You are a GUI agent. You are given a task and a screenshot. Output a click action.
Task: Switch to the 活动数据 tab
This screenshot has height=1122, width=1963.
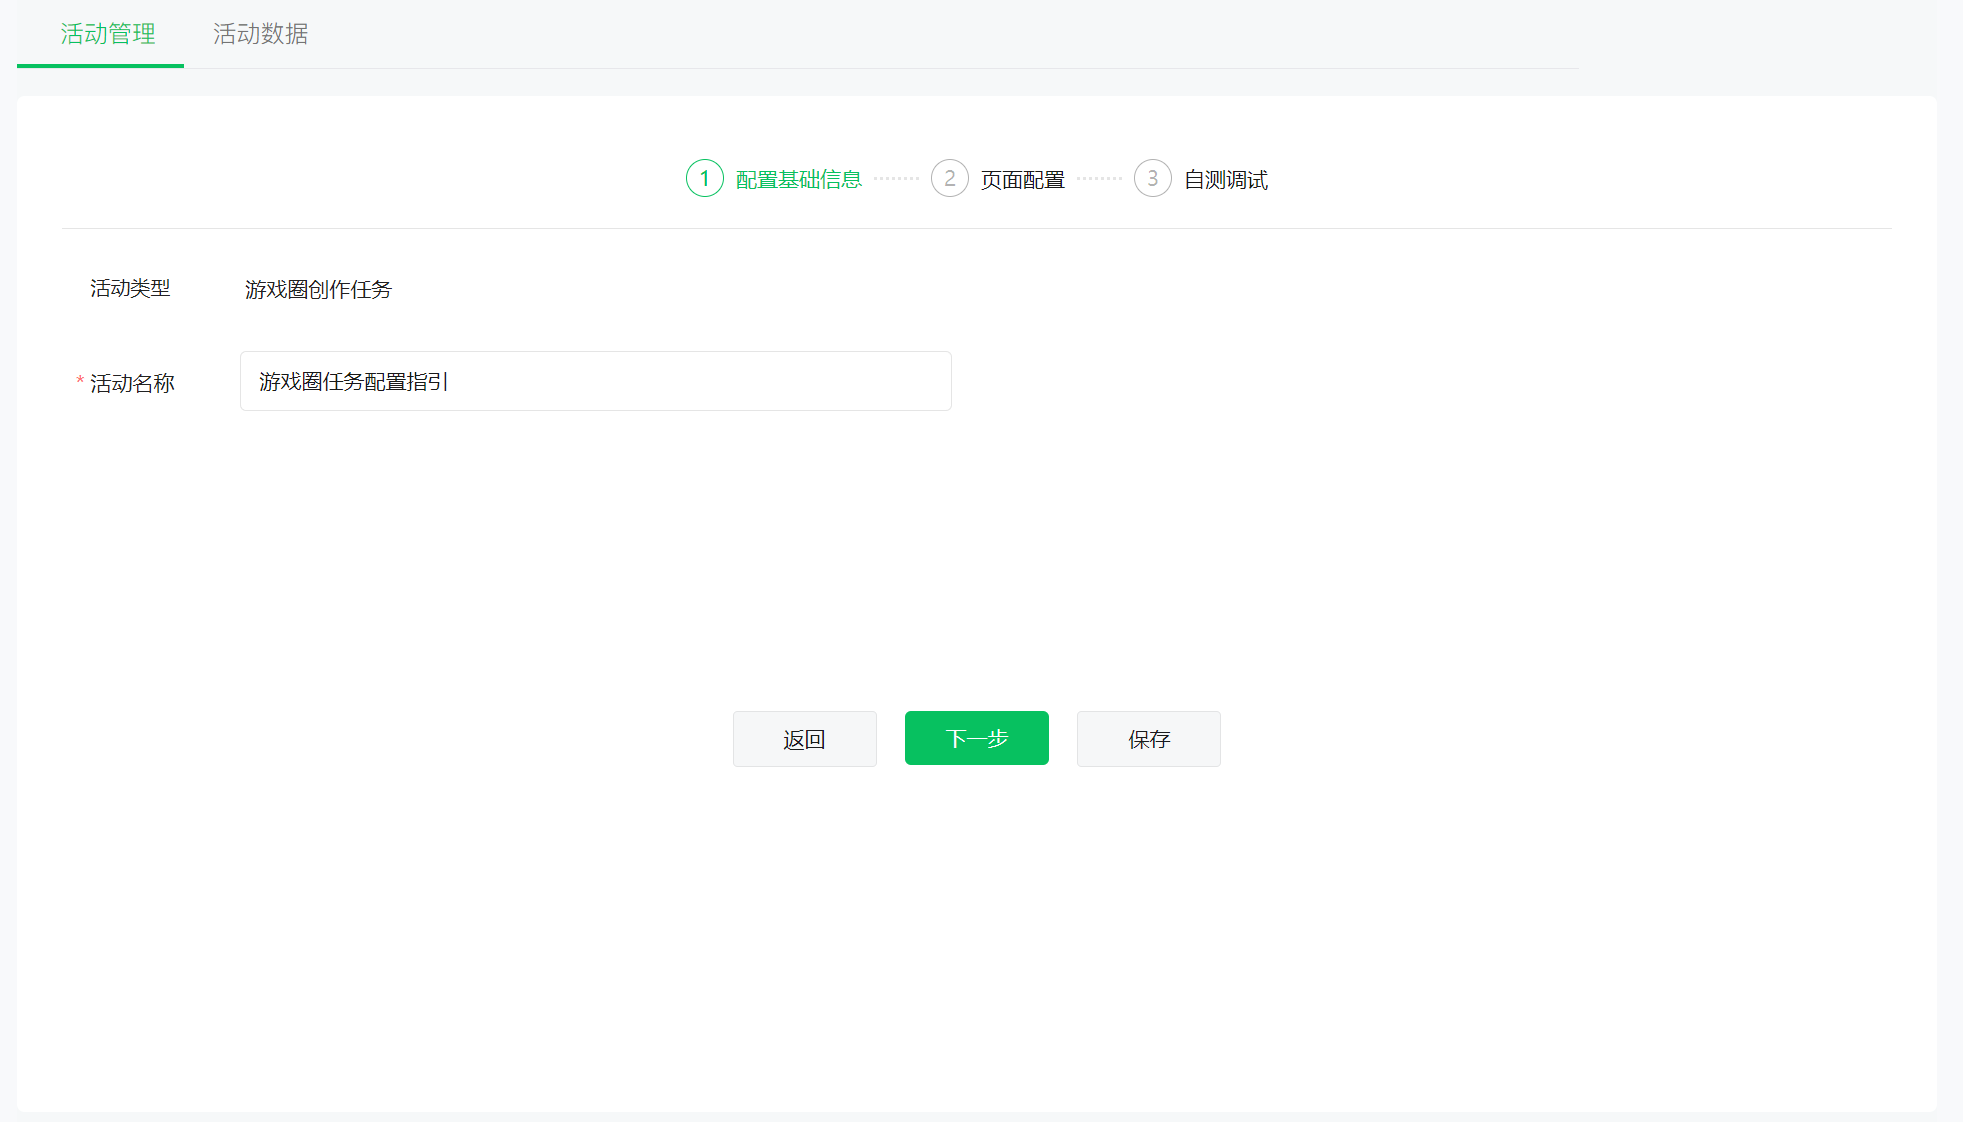click(x=260, y=34)
